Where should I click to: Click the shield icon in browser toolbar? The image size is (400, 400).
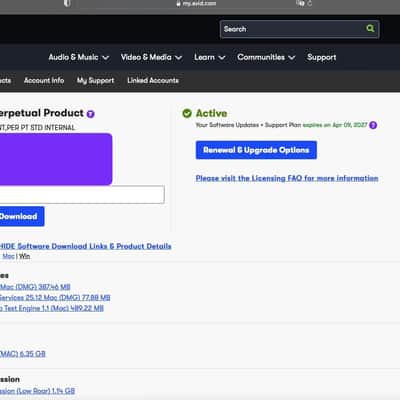pos(67,3)
